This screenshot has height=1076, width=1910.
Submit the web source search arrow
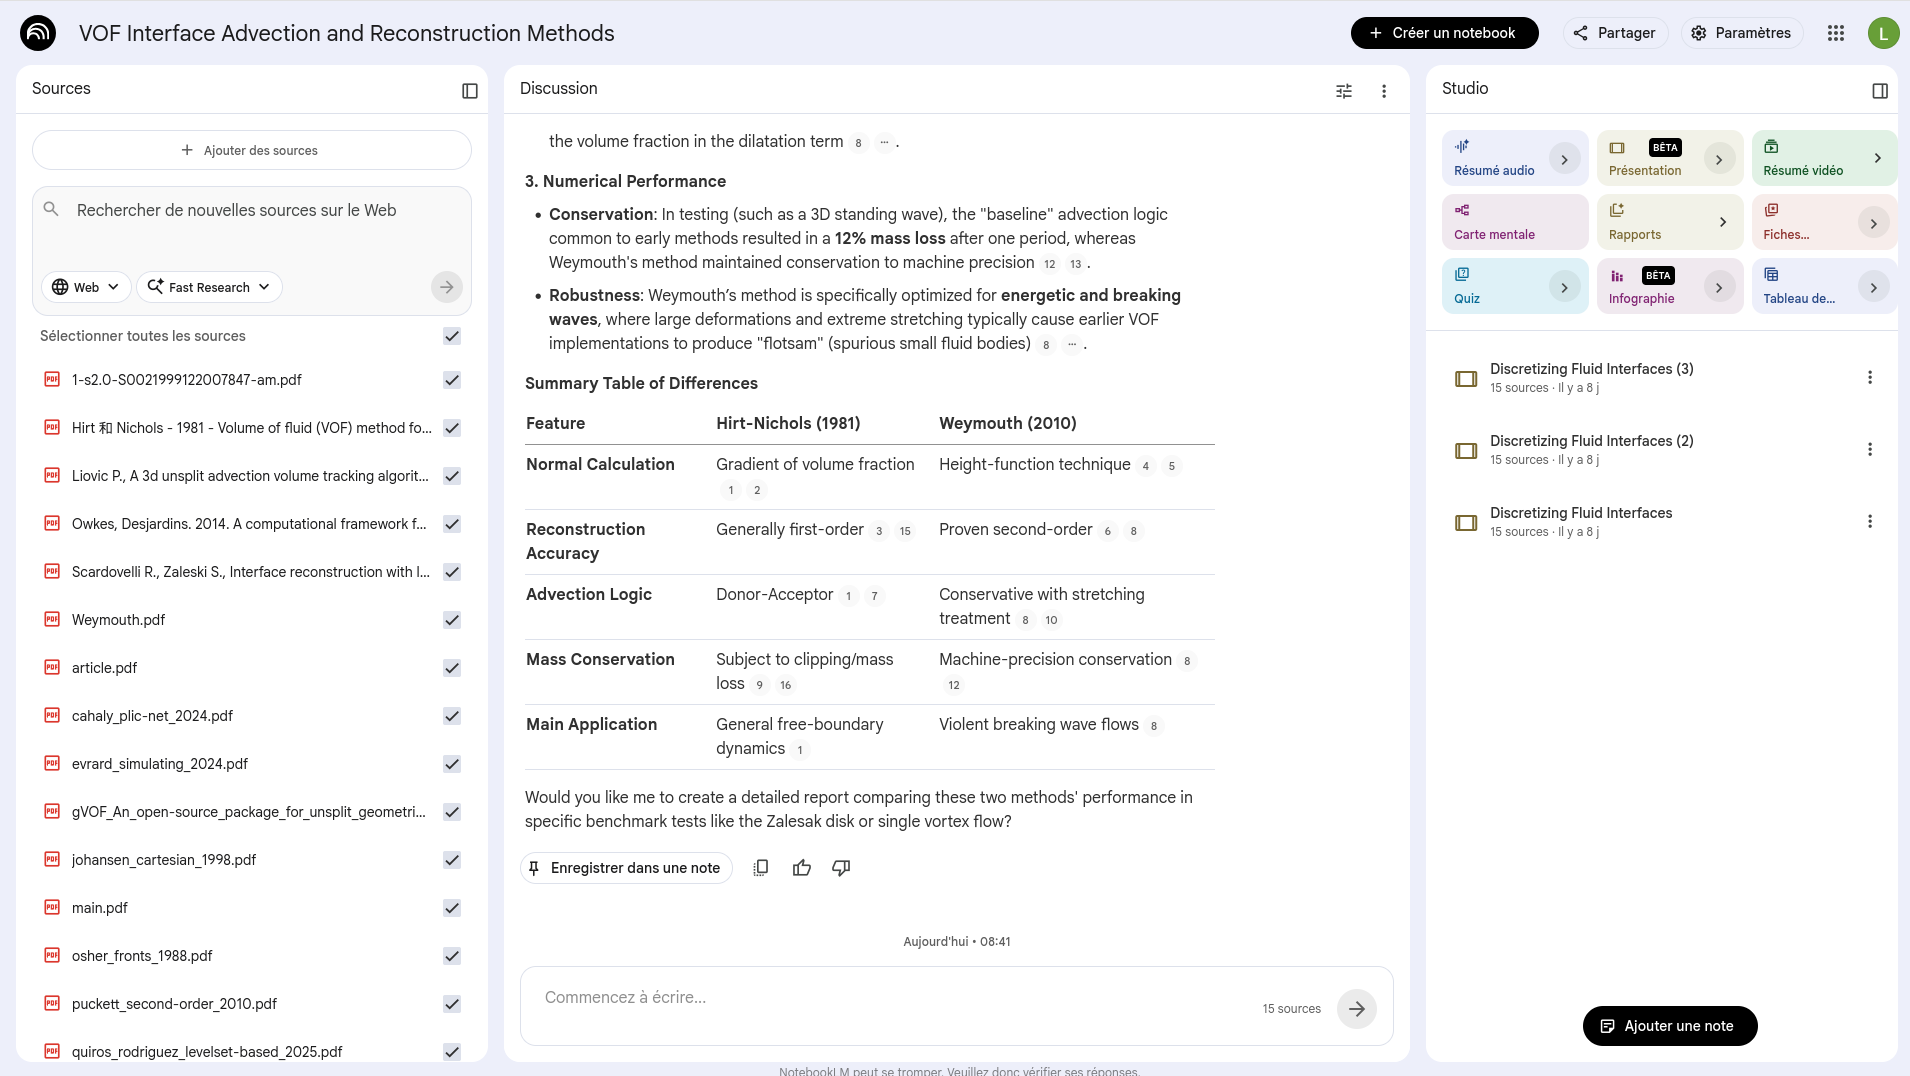[x=447, y=287]
